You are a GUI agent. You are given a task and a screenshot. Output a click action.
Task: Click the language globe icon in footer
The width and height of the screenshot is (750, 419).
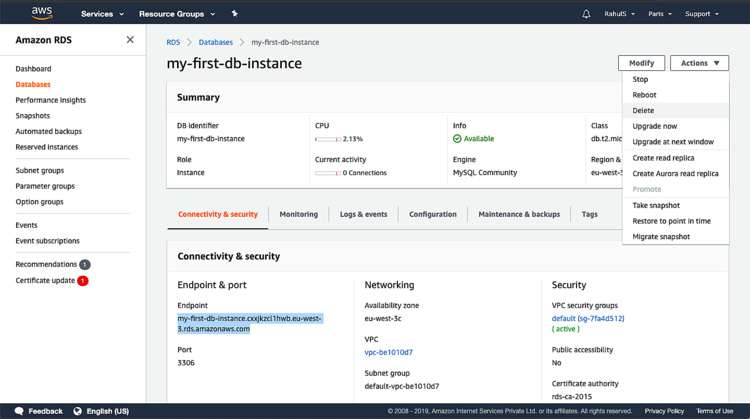pos(79,411)
